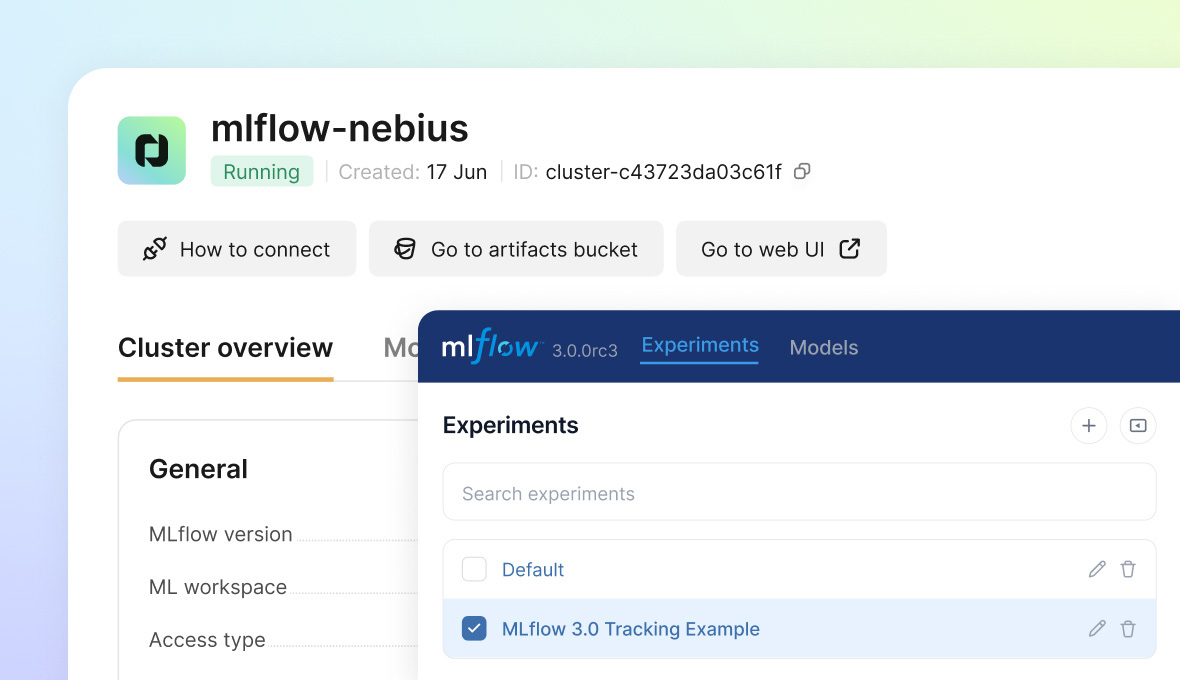Click the external link icon on Go to web UI
Viewport: 1180px width, 680px height.
pos(850,249)
